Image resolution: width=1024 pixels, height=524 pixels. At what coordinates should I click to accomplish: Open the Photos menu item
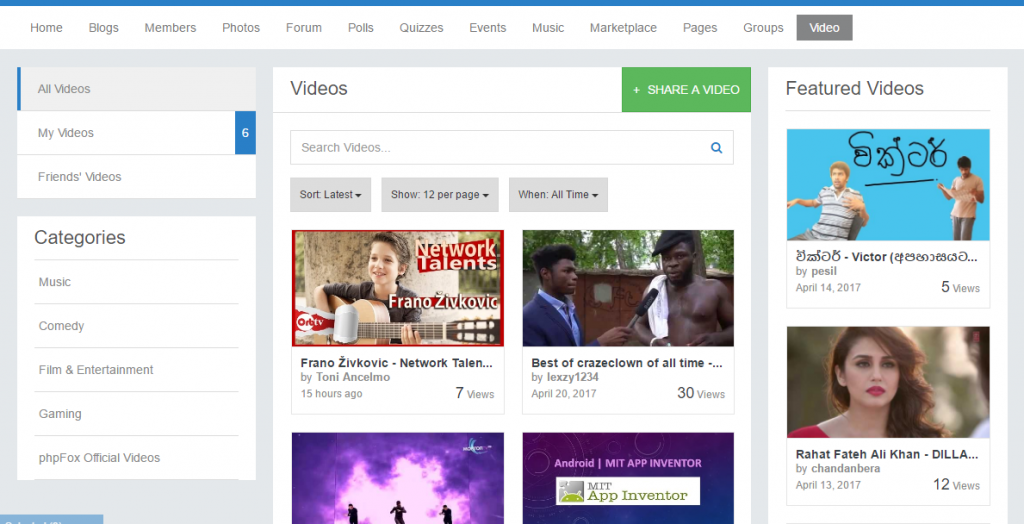tap(241, 27)
